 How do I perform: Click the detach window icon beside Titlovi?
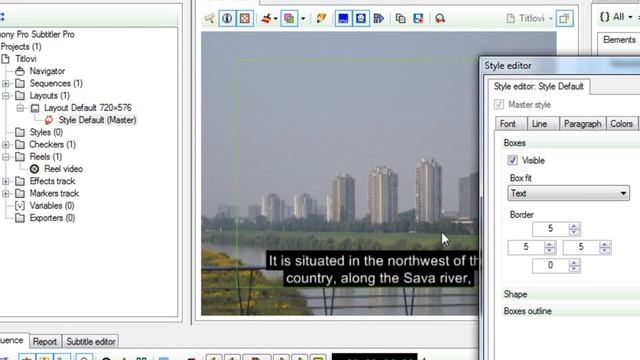coord(564,18)
